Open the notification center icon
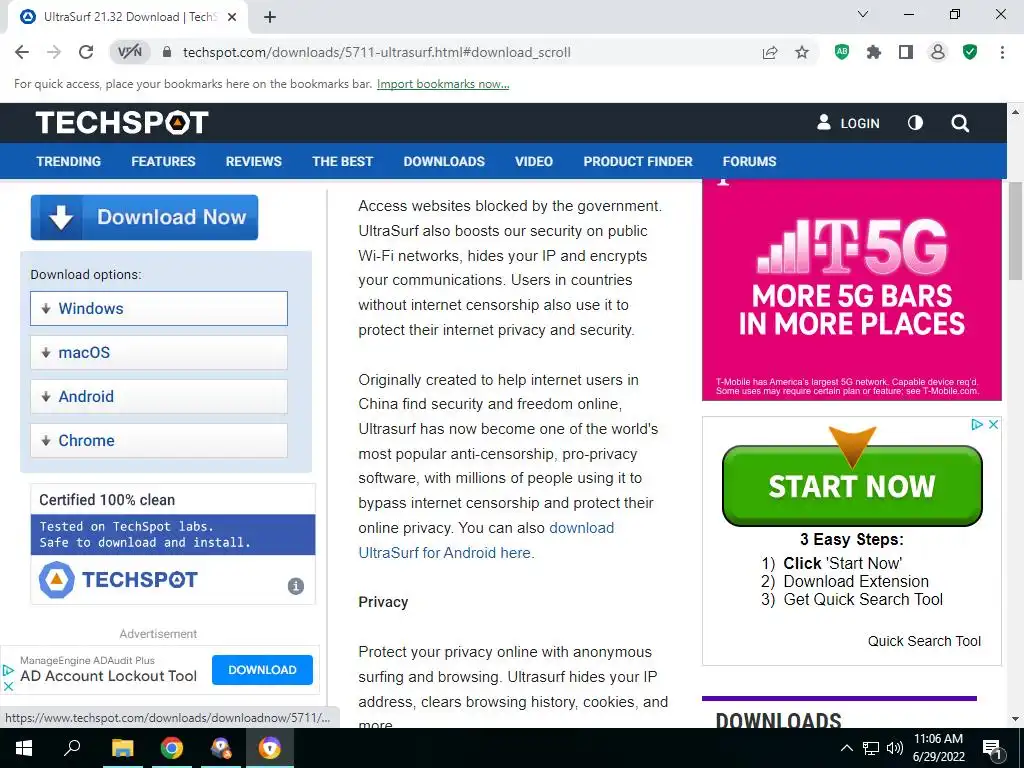 993,749
